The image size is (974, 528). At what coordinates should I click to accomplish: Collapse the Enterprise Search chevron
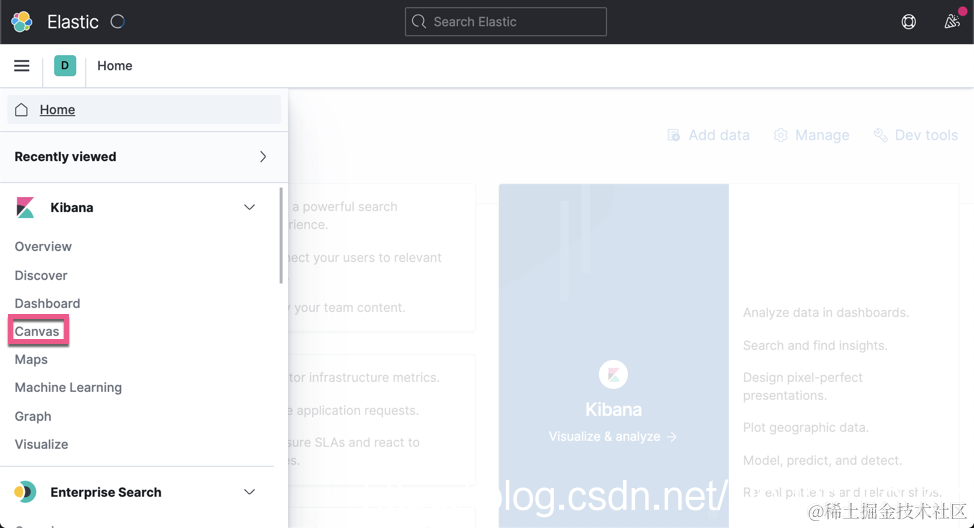249,492
